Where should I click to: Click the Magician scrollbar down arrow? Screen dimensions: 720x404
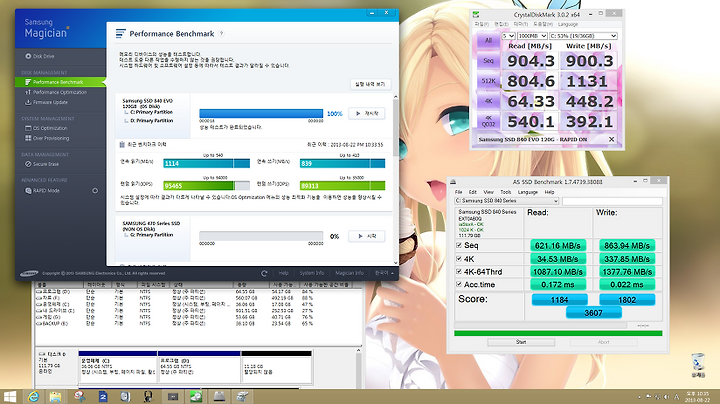click(396, 263)
